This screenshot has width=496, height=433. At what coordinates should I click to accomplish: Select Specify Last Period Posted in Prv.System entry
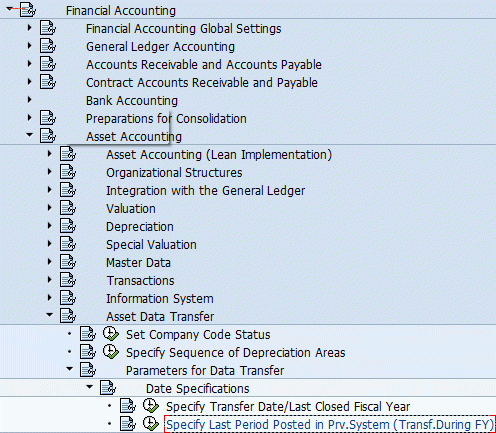click(330, 424)
